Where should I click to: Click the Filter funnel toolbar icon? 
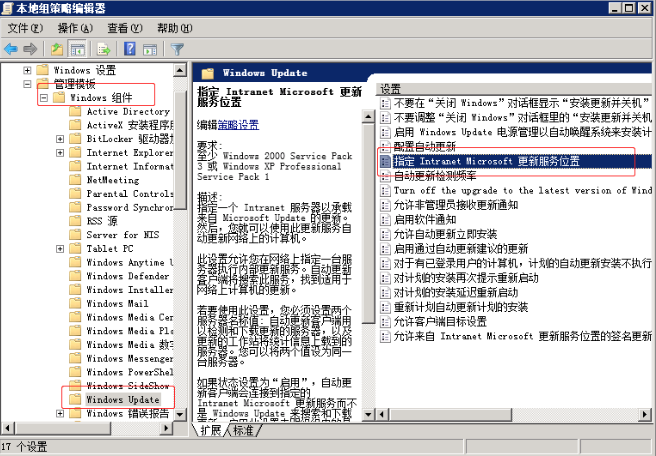point(178,48)
